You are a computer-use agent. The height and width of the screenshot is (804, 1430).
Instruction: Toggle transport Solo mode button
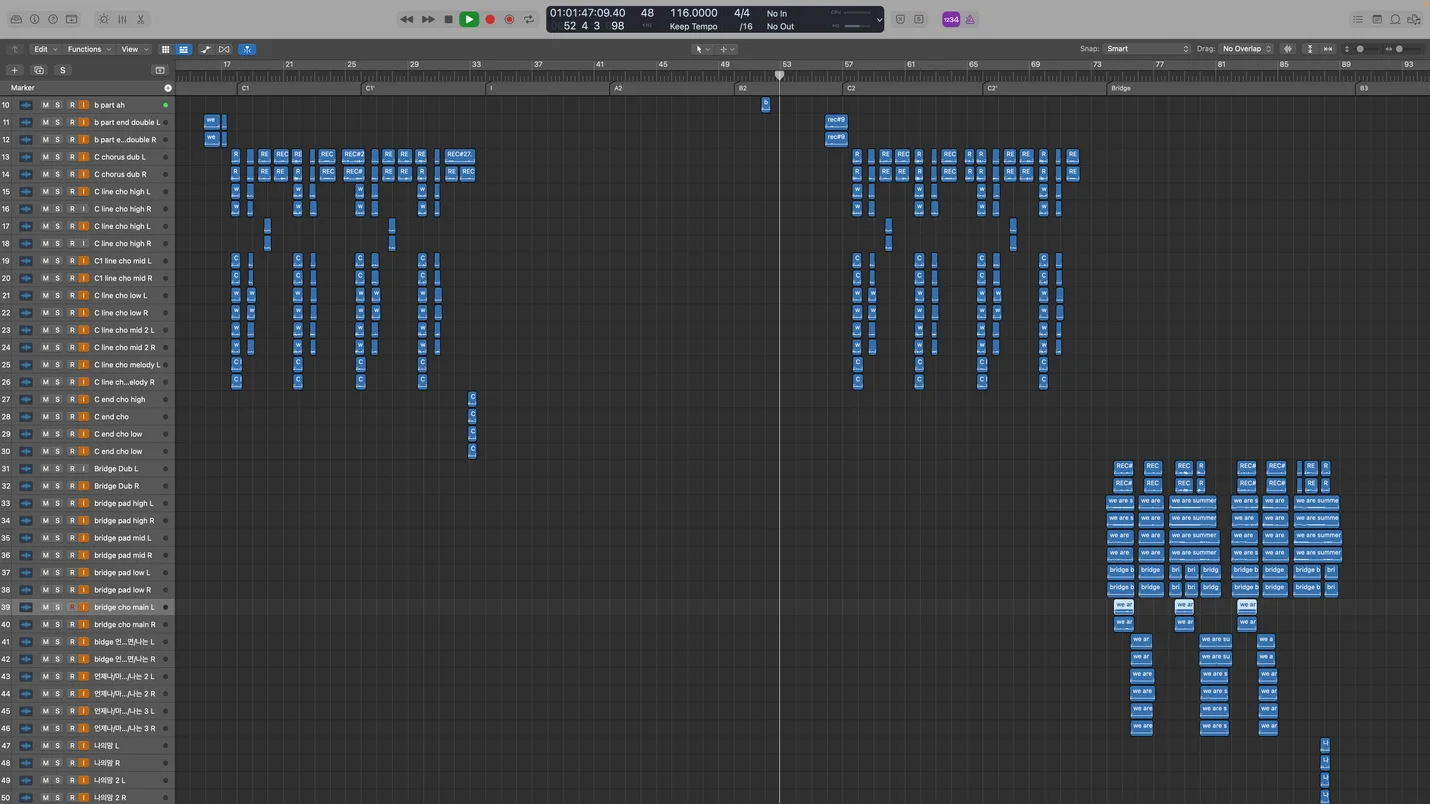click(x=919, y=19)
